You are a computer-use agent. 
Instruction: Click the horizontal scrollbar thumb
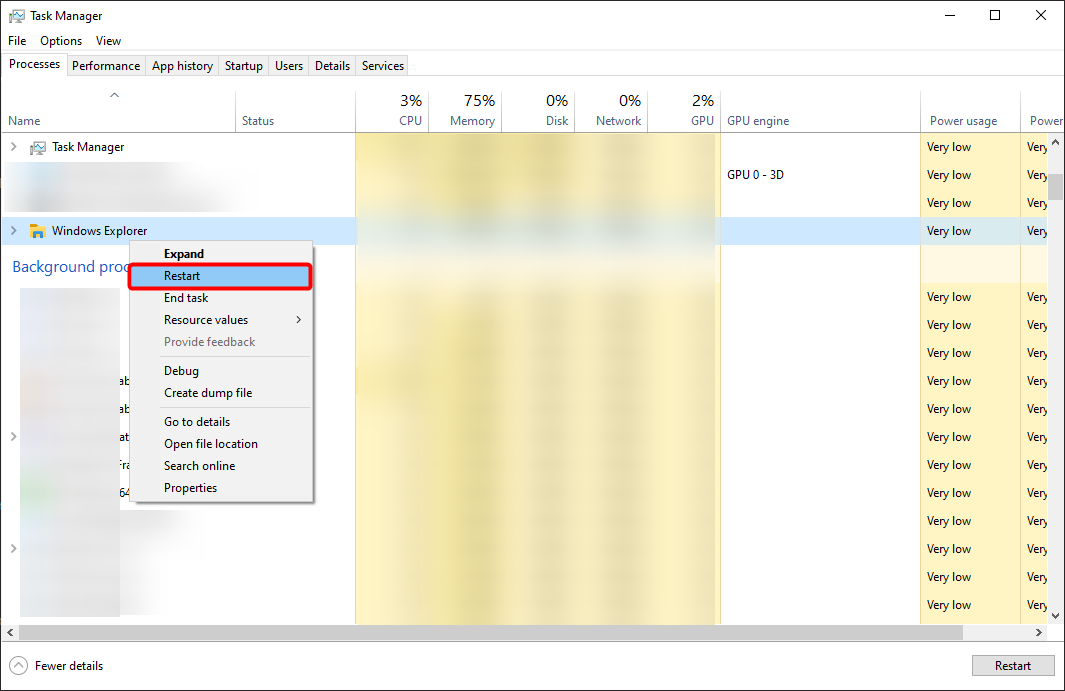(490, 633)
